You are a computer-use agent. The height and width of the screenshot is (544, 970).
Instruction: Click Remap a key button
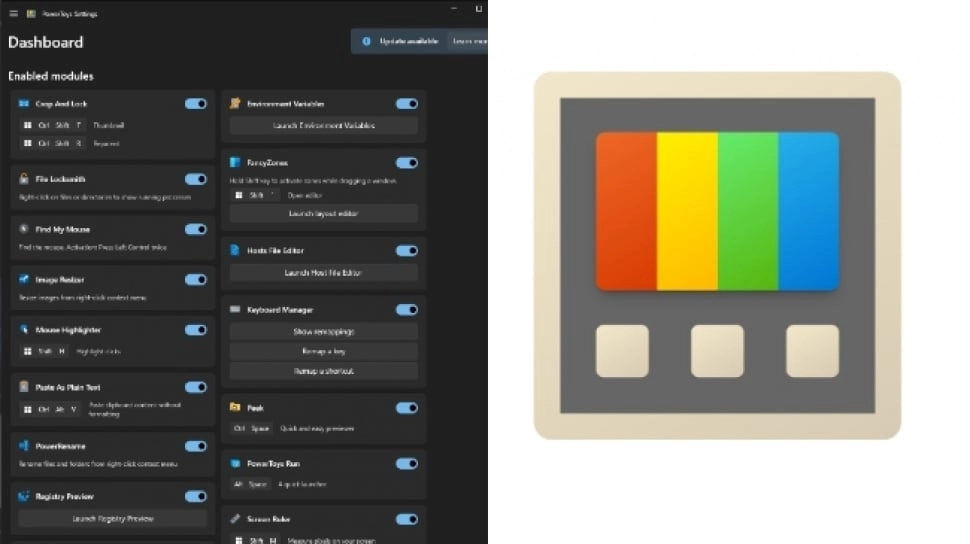(324, 351)
